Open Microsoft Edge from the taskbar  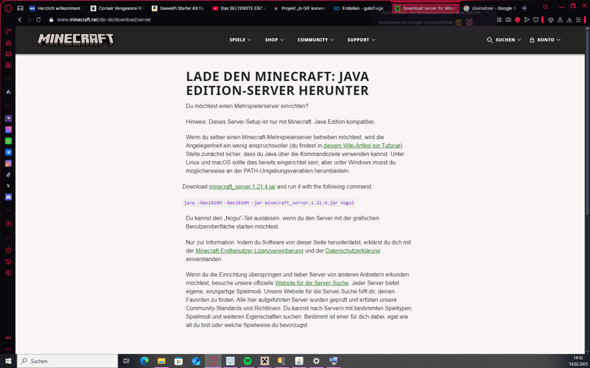pos(144,361)
